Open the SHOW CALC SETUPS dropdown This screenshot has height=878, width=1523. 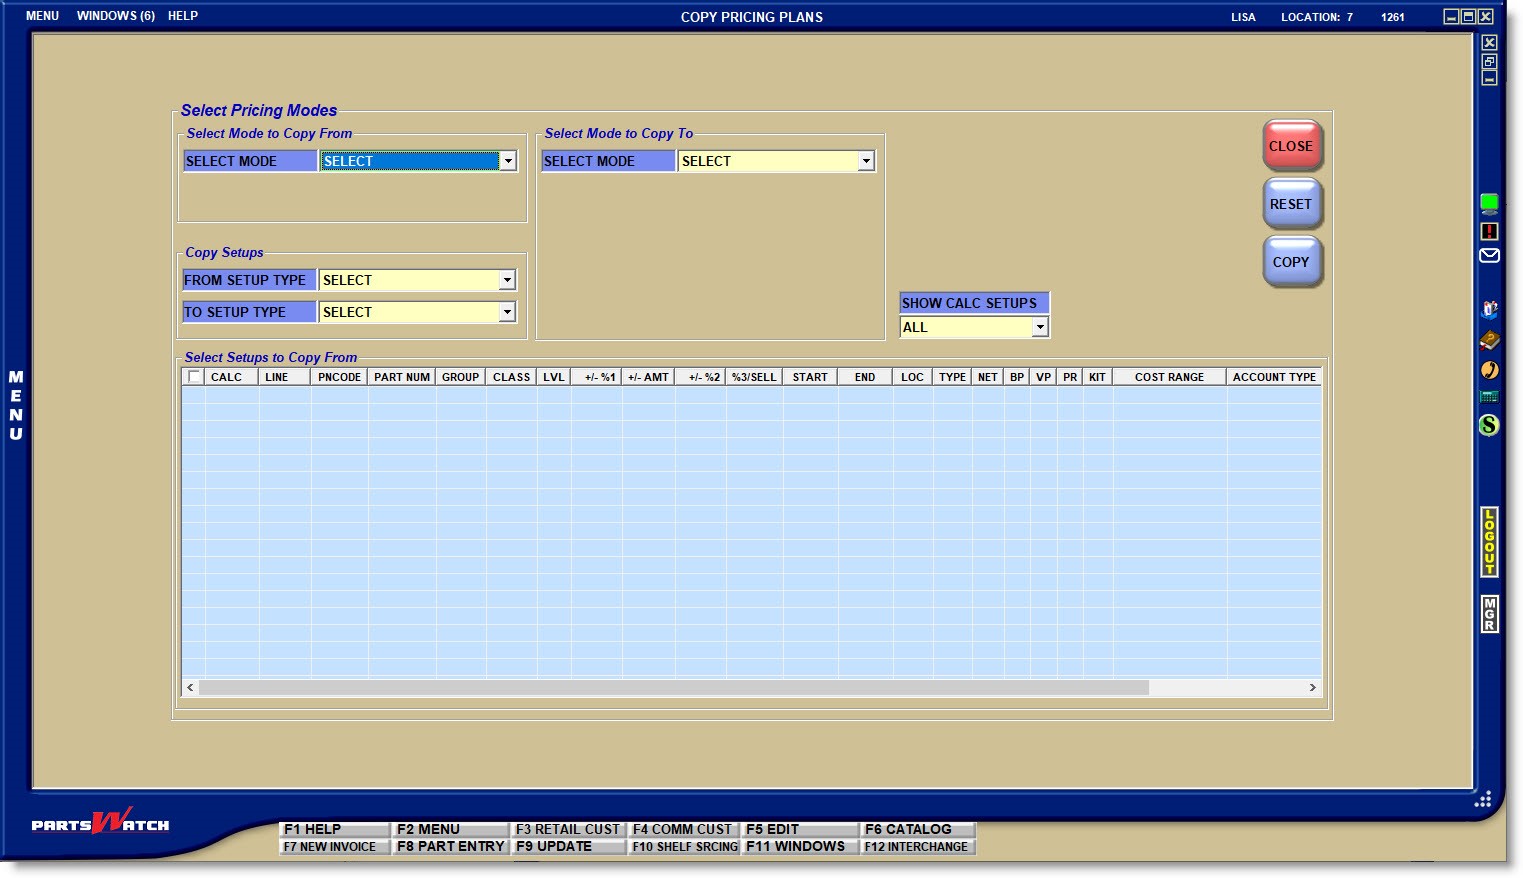(x=1040, y=327)
